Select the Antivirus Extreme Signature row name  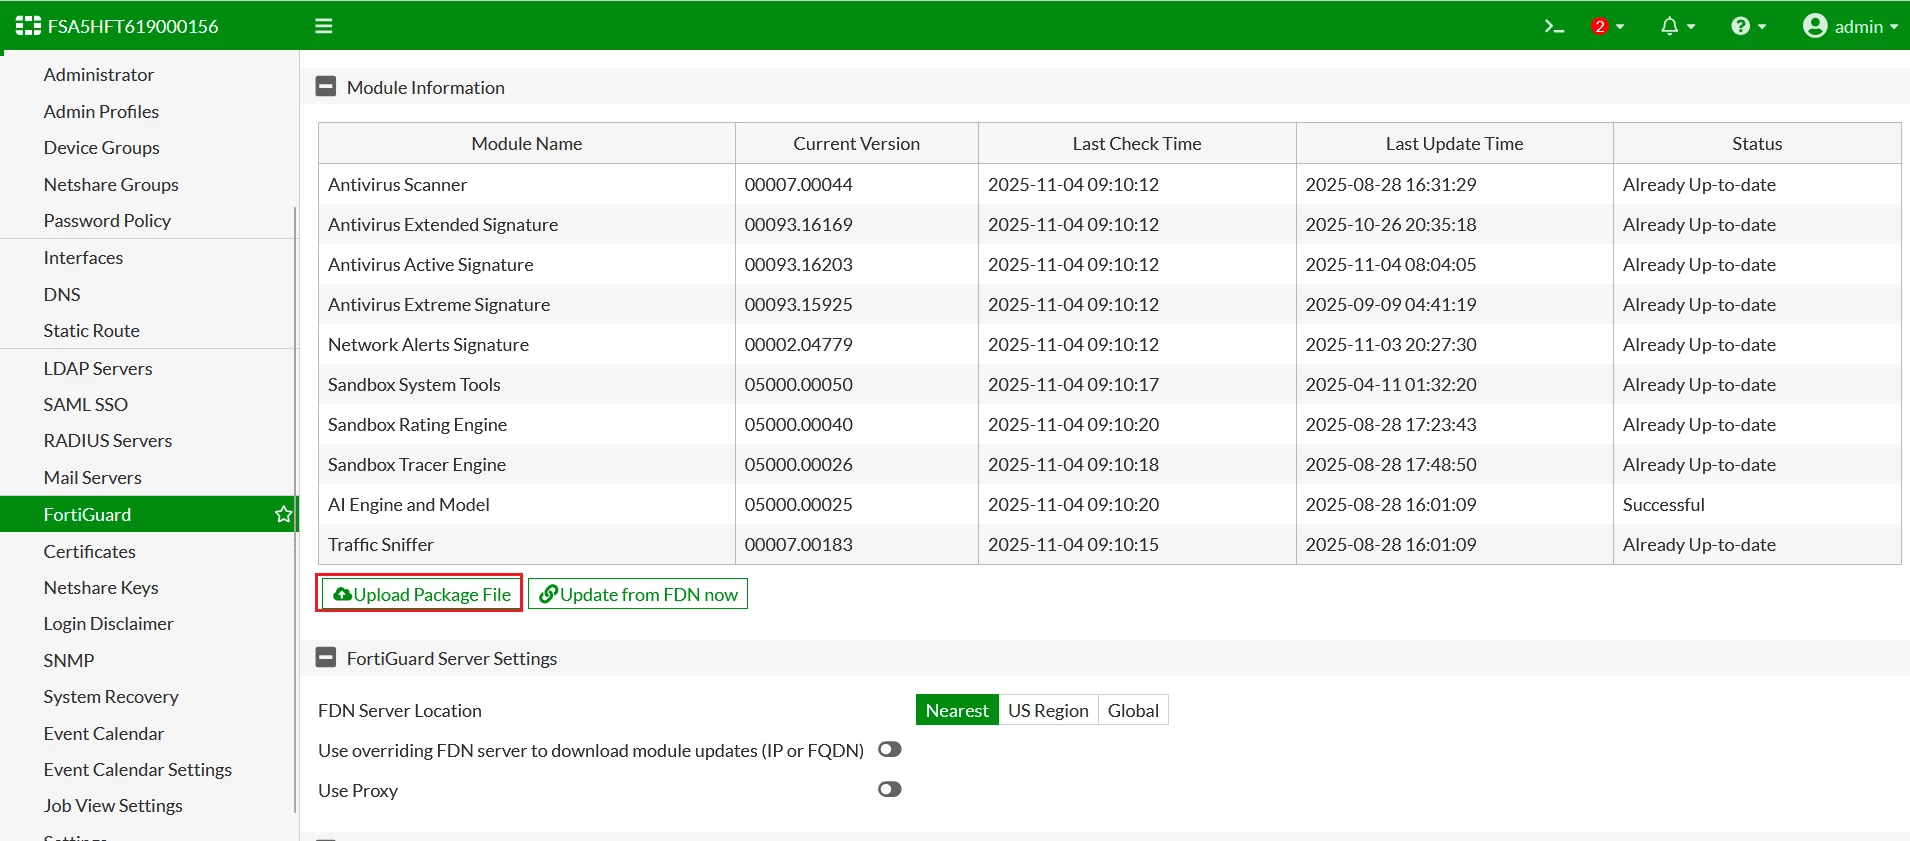coord(439,304)
